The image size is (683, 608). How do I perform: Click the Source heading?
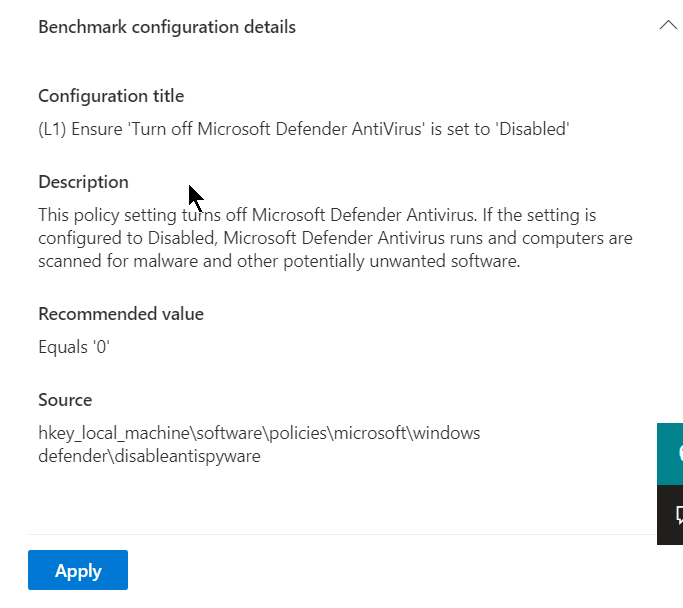point(65,400)
